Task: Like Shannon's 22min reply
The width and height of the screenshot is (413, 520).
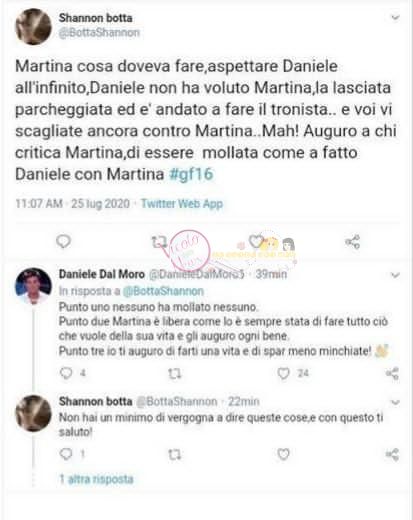Action: click(x=283, y=454)
